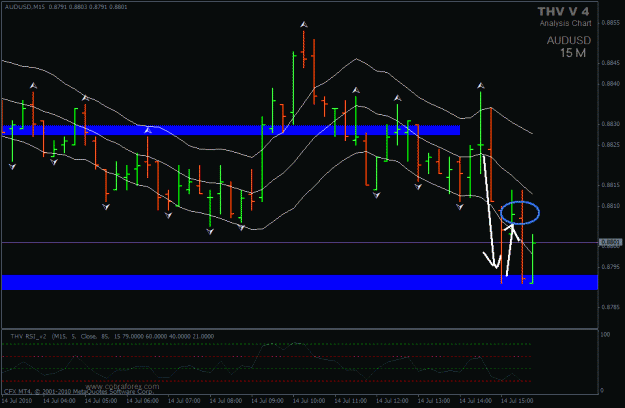This screenshot has height=408, width=625.
Task: Select the 14 Jul 08:00 time label
Action: (x=226, y=400)
